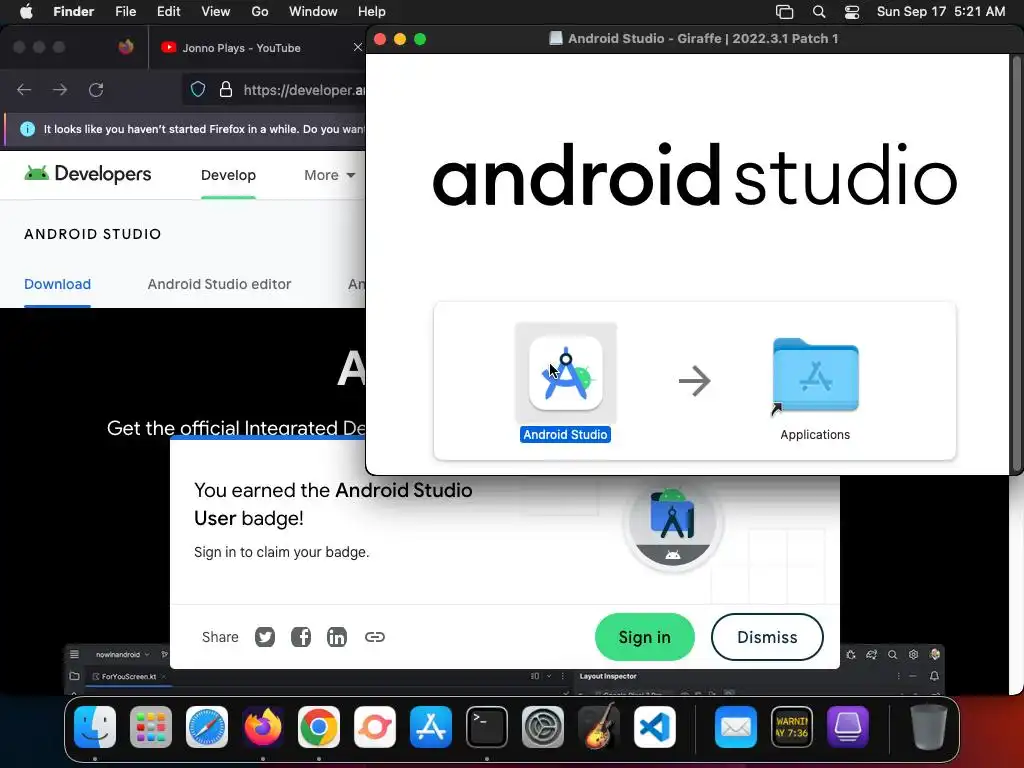1024x768 pixels.
Task: Open the orange ring app in Dock
Action: click(x=375, y=727)
